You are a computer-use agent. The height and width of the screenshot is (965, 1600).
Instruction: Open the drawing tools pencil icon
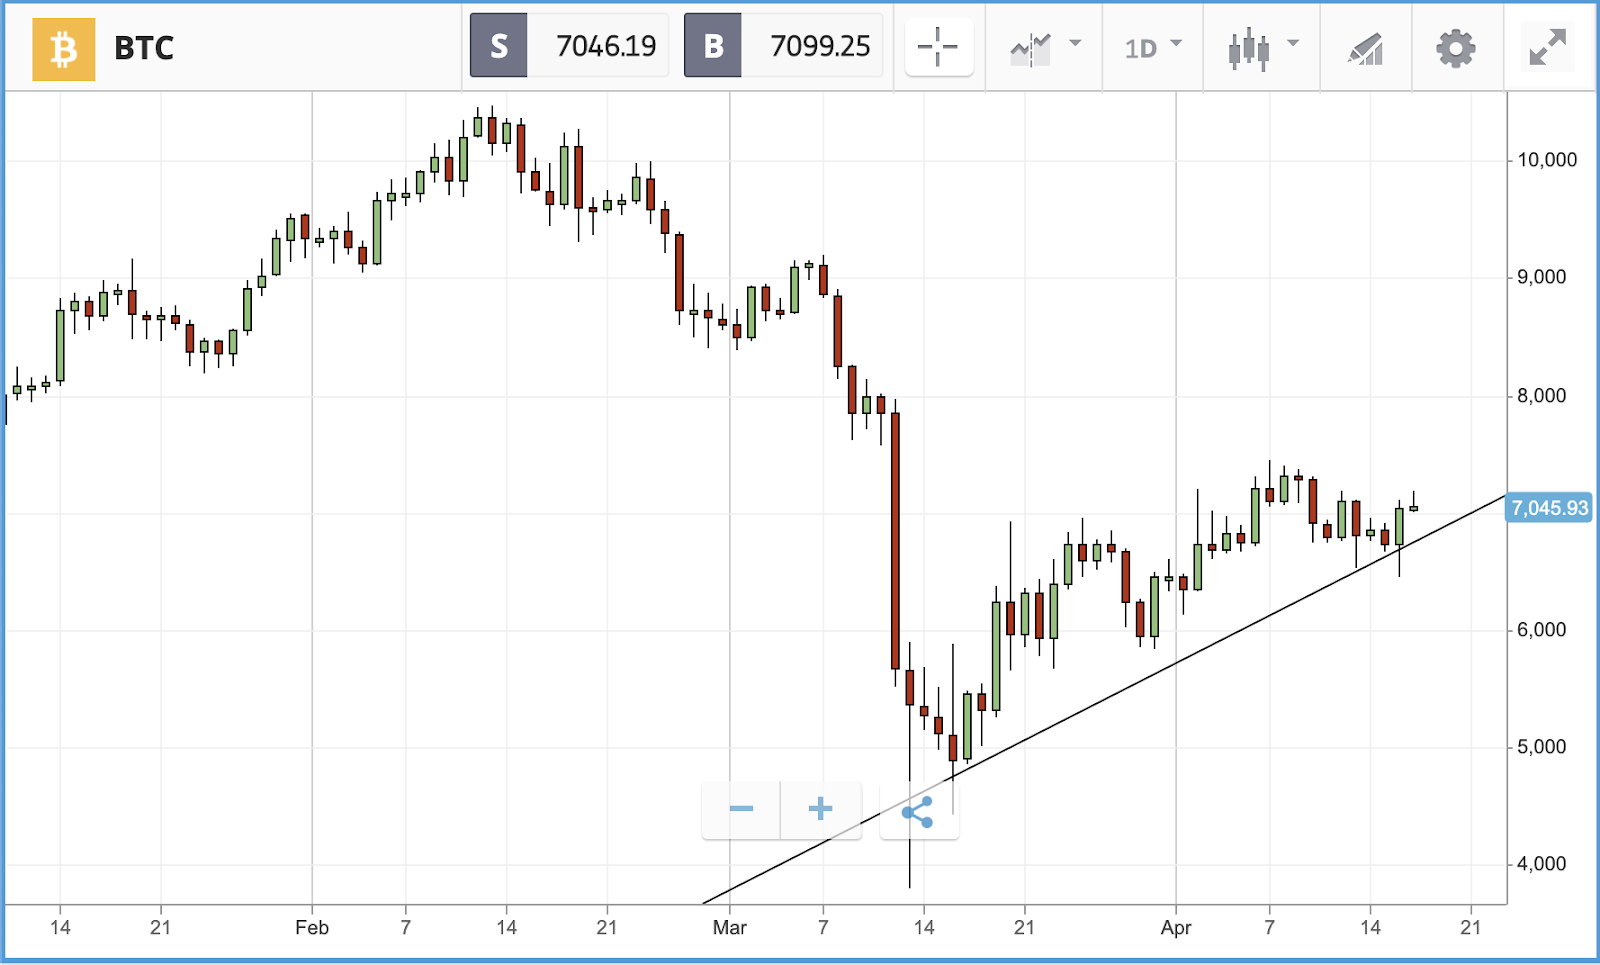pyautogui.click(x=1365, y=49)
